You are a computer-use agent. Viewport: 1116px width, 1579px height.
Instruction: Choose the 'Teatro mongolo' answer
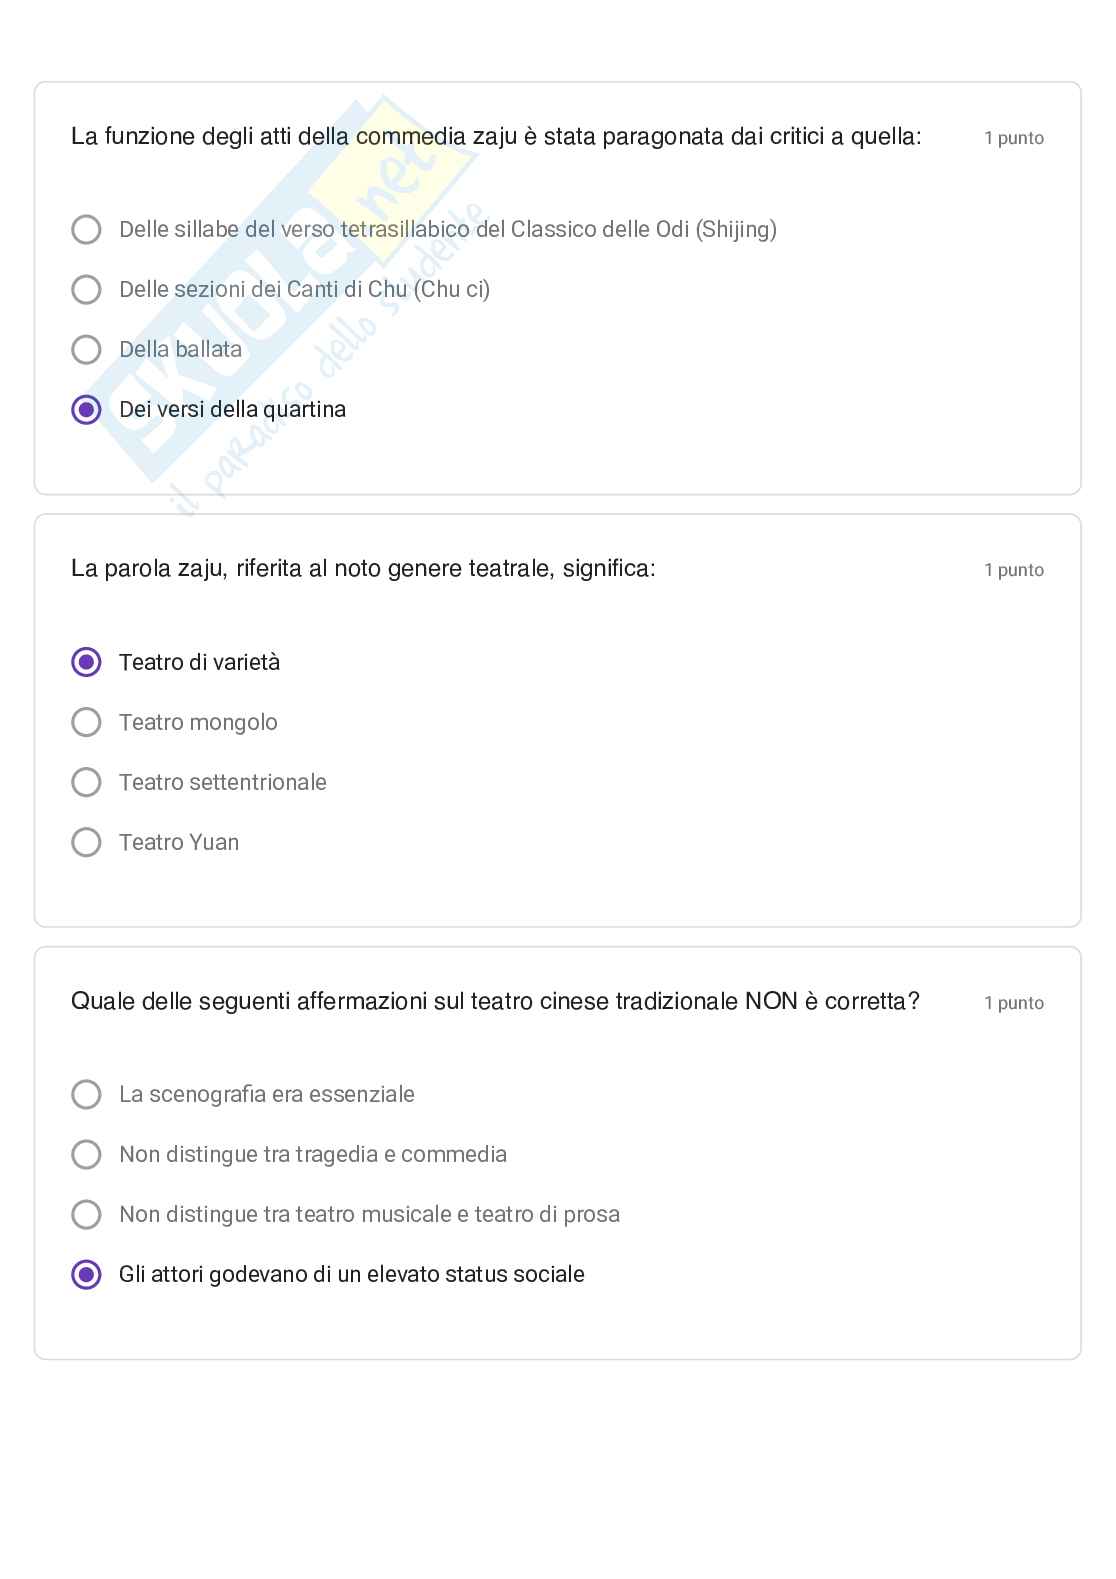(87, 722)
